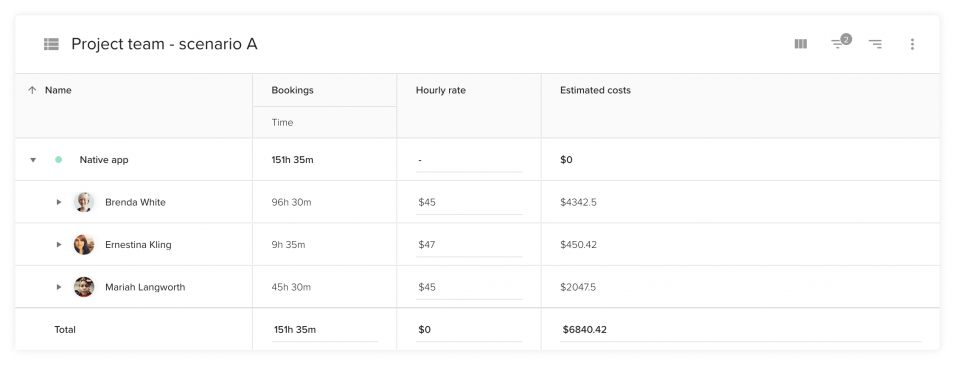Edit Mariah Langworth's hourly rate field
The width and height of the screenshot is (960, 377).
point(469,287)
